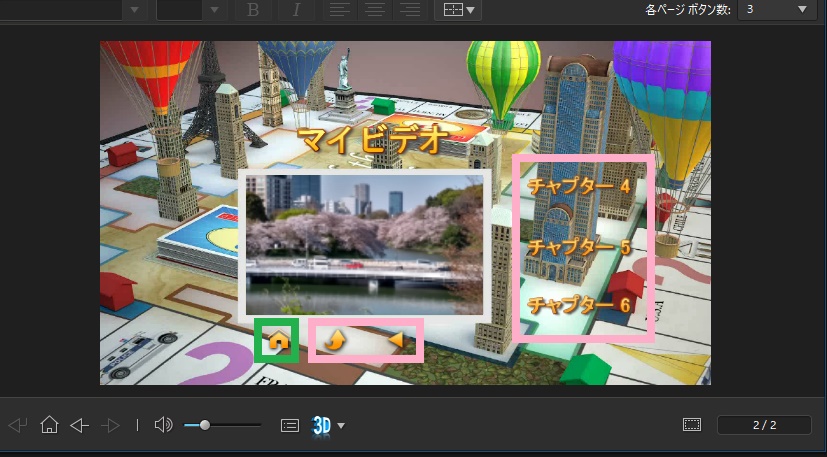Toggle bold text formatting
827x457 pixels.
253,10
